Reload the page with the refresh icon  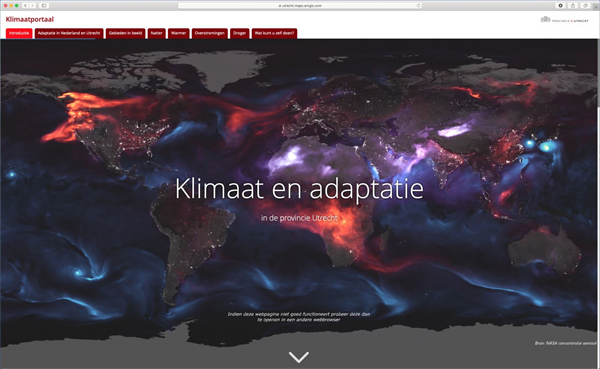(419, 5)
